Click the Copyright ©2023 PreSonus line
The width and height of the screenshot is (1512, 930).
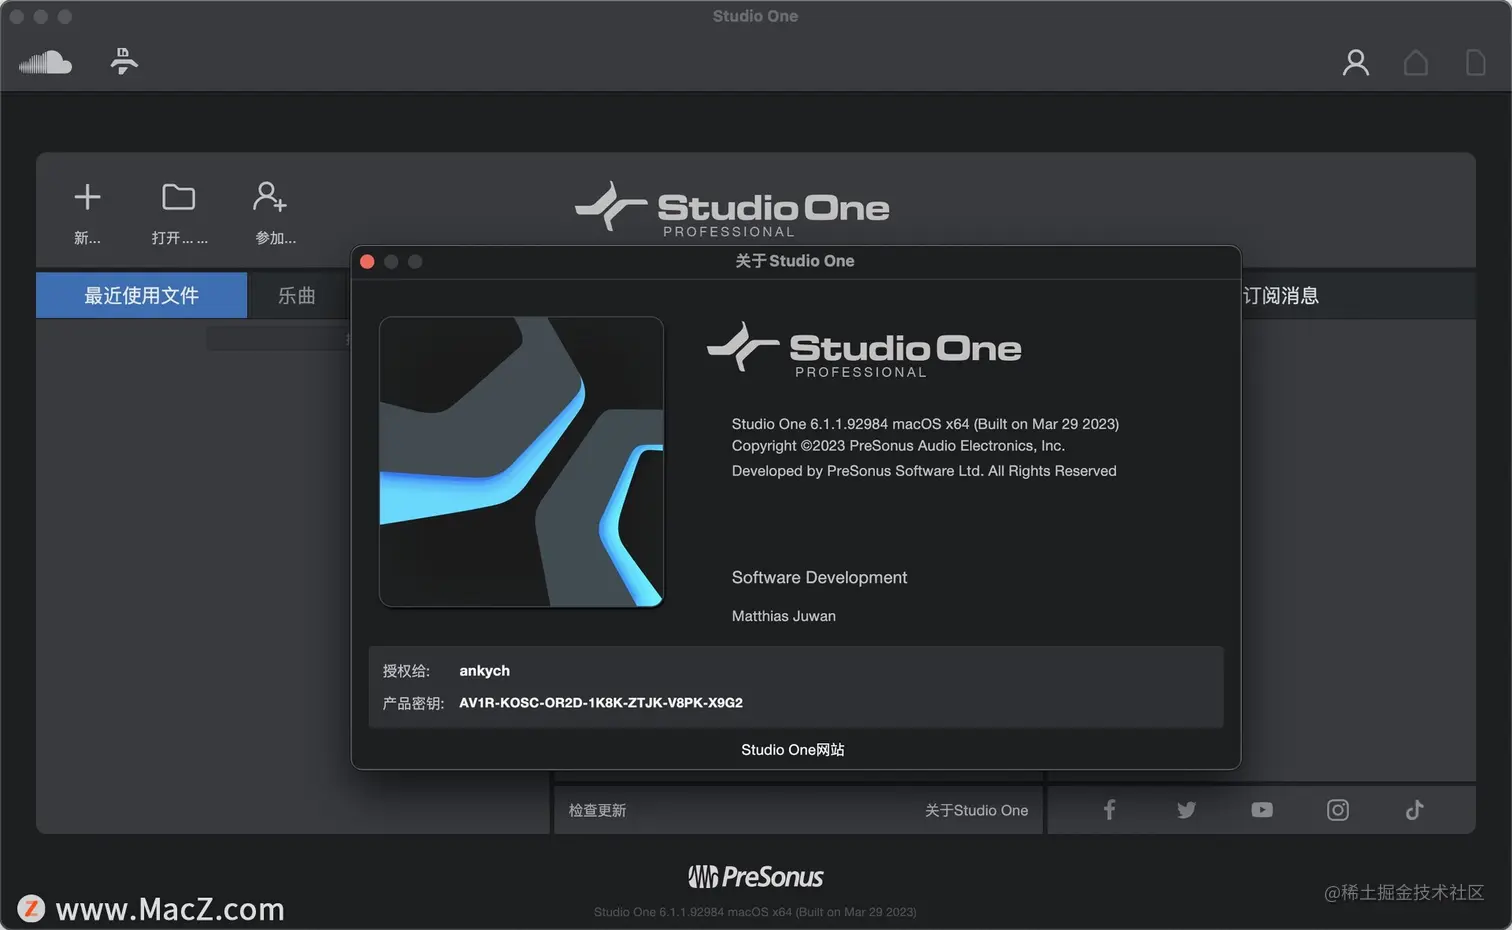tap(898, 446)
